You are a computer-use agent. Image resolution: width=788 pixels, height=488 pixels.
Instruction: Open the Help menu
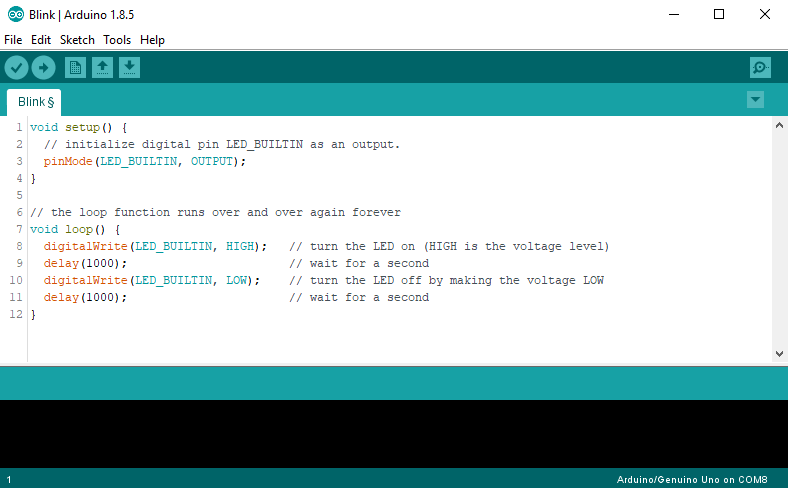point(152,40)
